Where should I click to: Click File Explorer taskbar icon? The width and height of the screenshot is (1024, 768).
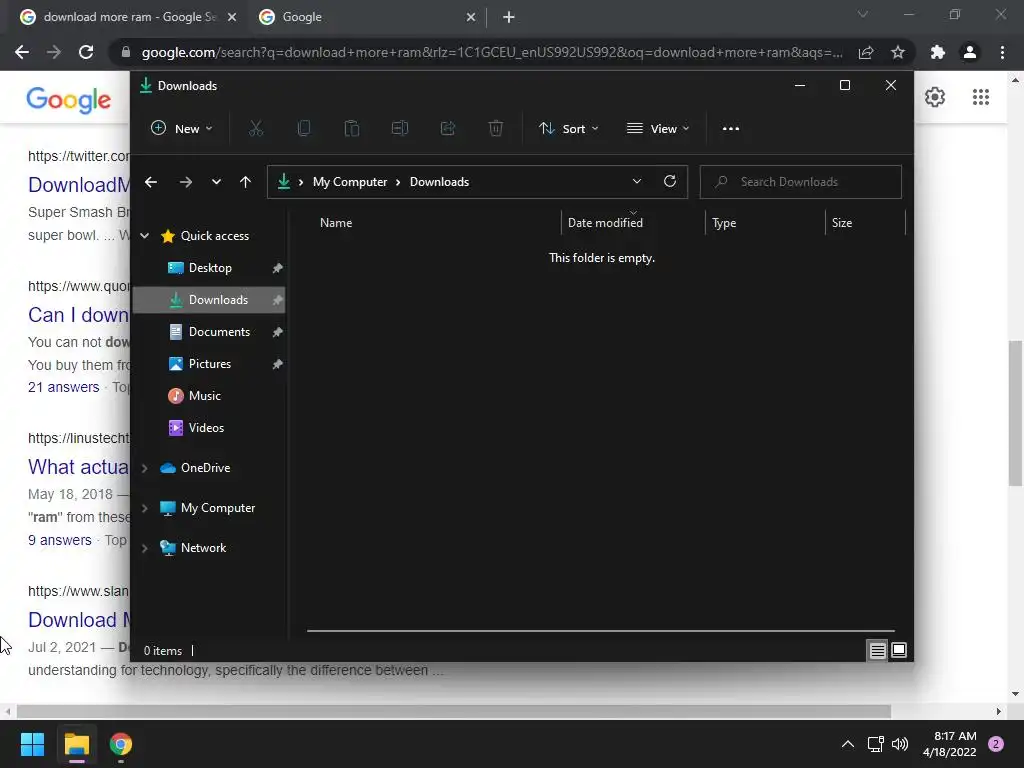[x=76, y=744]
